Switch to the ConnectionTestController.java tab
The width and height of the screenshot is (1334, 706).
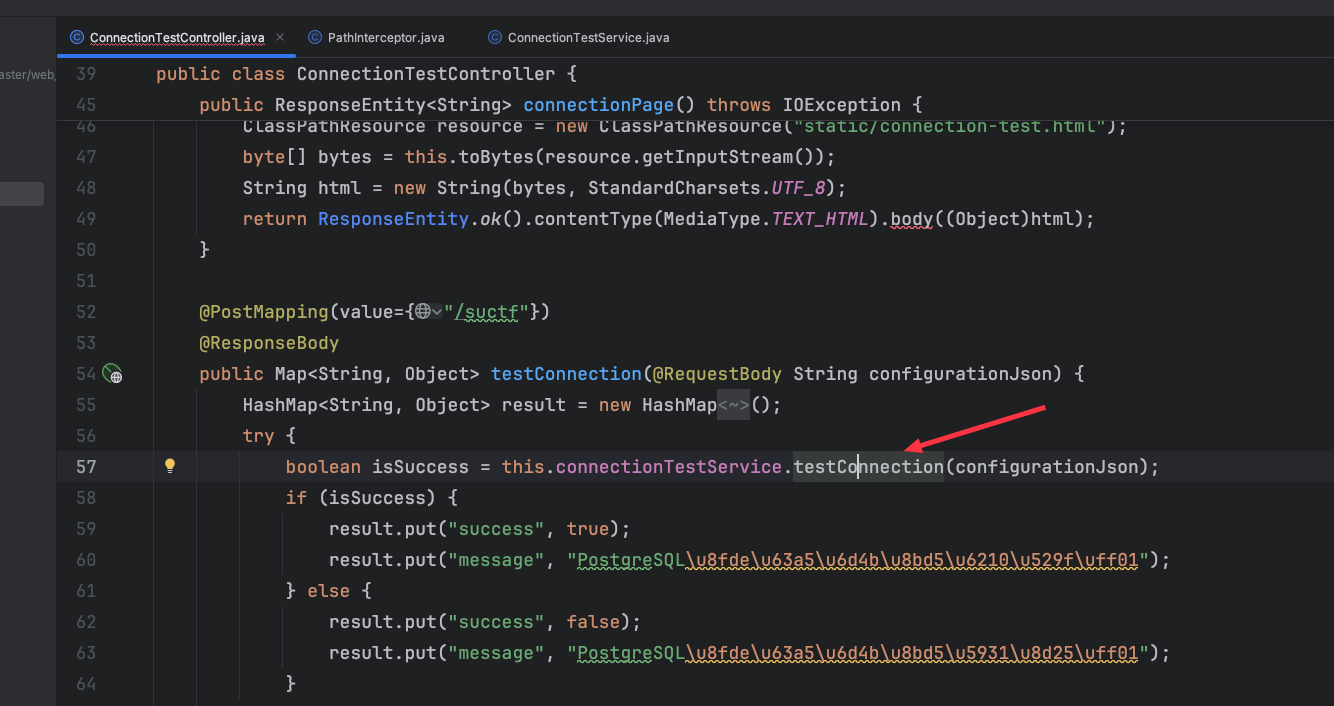pos(177,38)
